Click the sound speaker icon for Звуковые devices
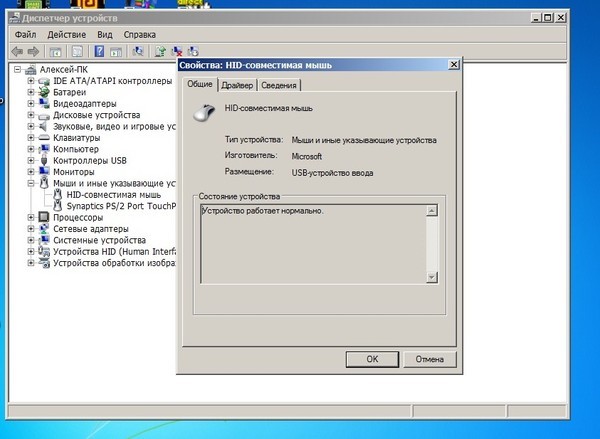Viewport: 600px width, 439px height. pyautogui.click(x=43, y=126)
